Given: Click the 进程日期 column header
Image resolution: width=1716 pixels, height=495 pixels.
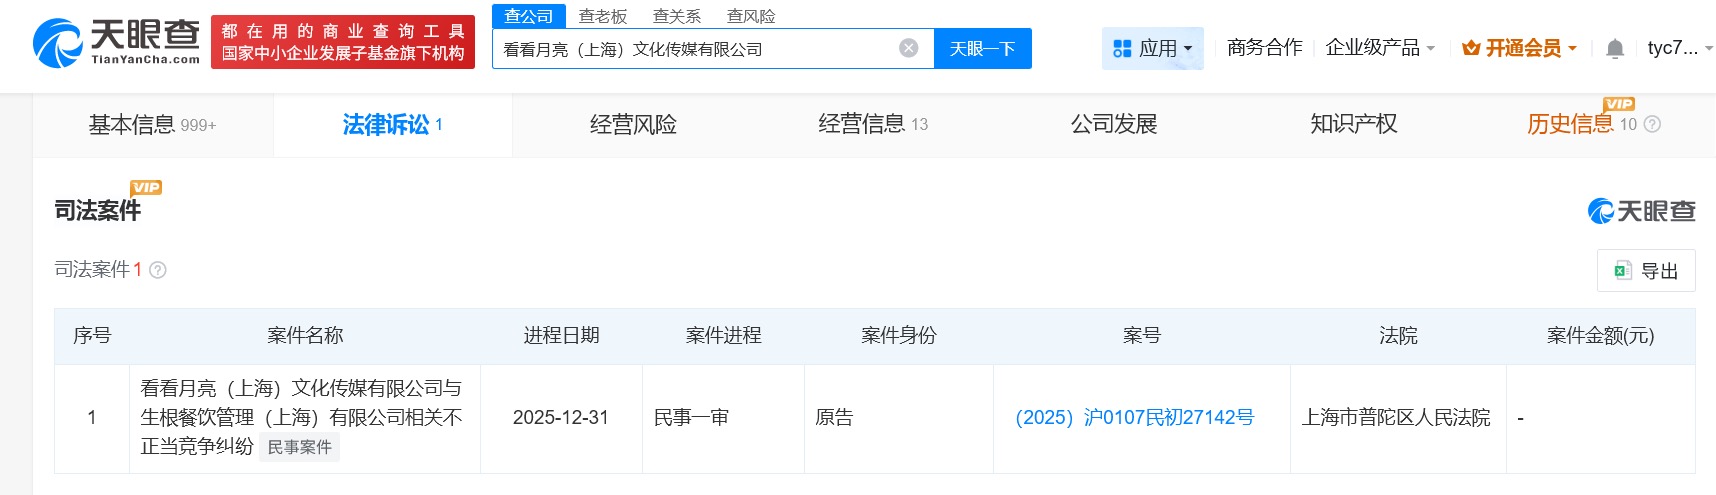Looking at the screenshot, I should [x=561, y=336].
